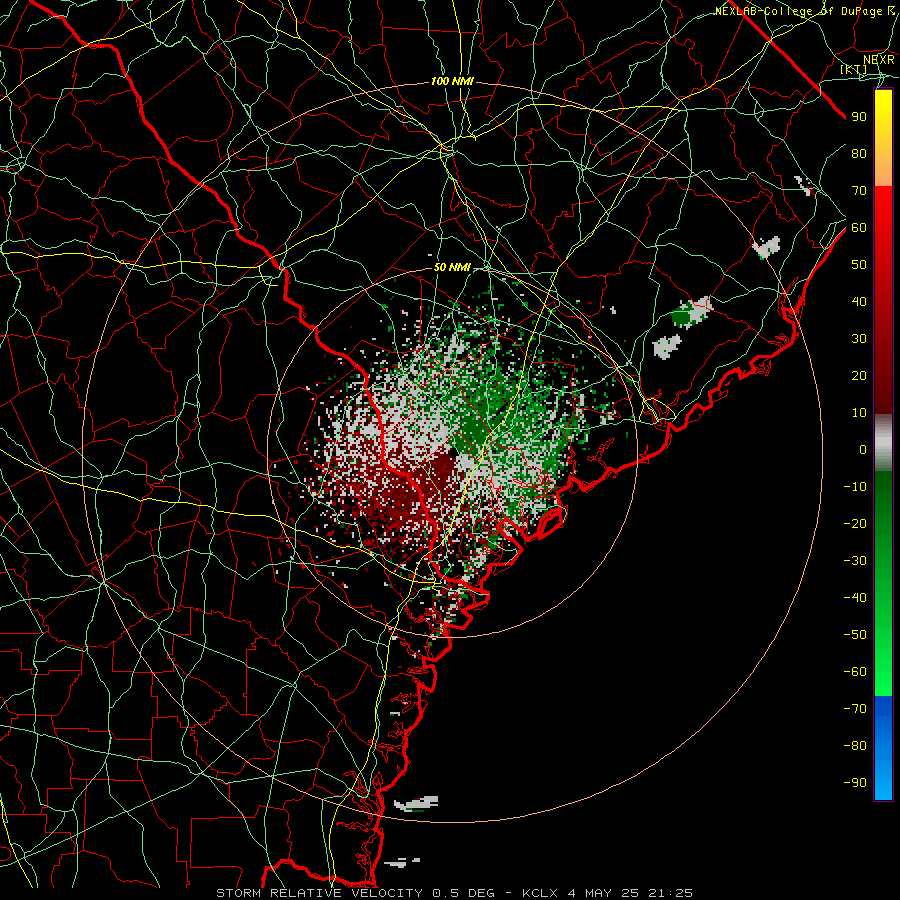
Task: Click the 40 value on the velocity scale
Action: coord(859,301)
